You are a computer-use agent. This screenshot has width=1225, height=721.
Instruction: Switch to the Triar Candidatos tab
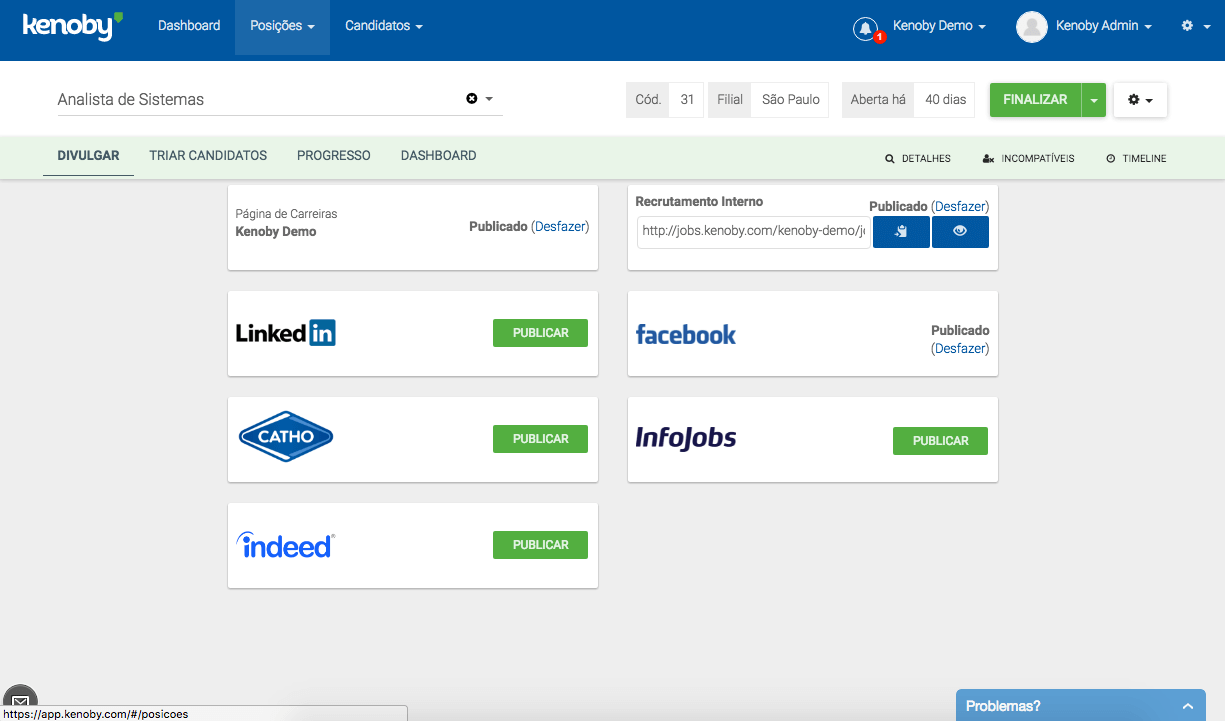coord(208,156)
